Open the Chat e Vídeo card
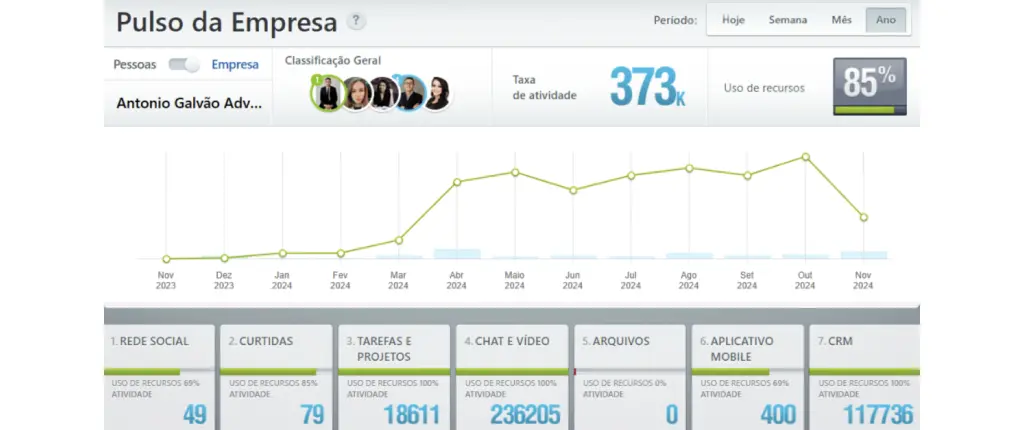The image size is (1024, 430). (x=511, y=377)
